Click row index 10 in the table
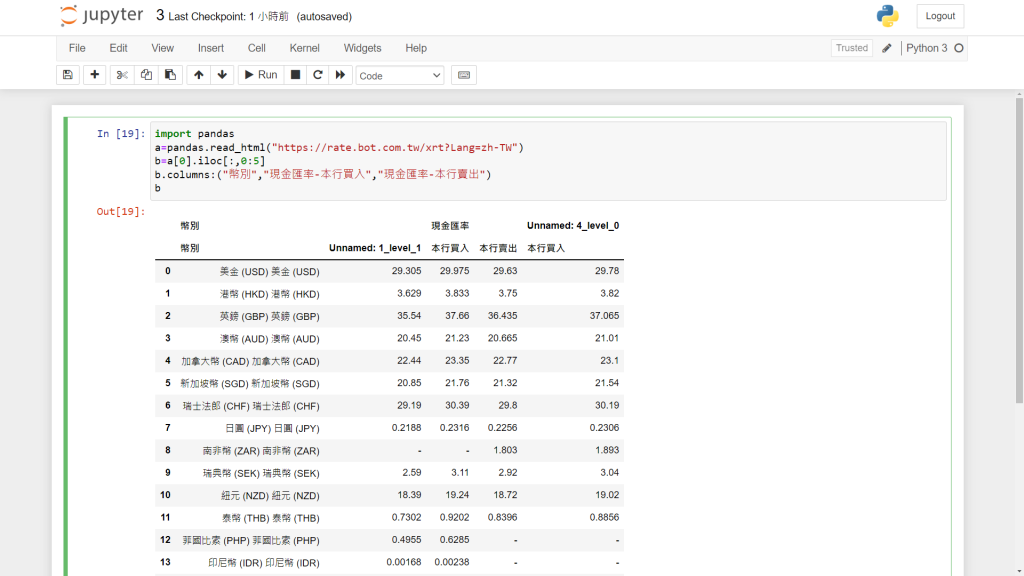Image resolution: width=1024 pixels, height=576 pixels. click(x=165, y=495)
